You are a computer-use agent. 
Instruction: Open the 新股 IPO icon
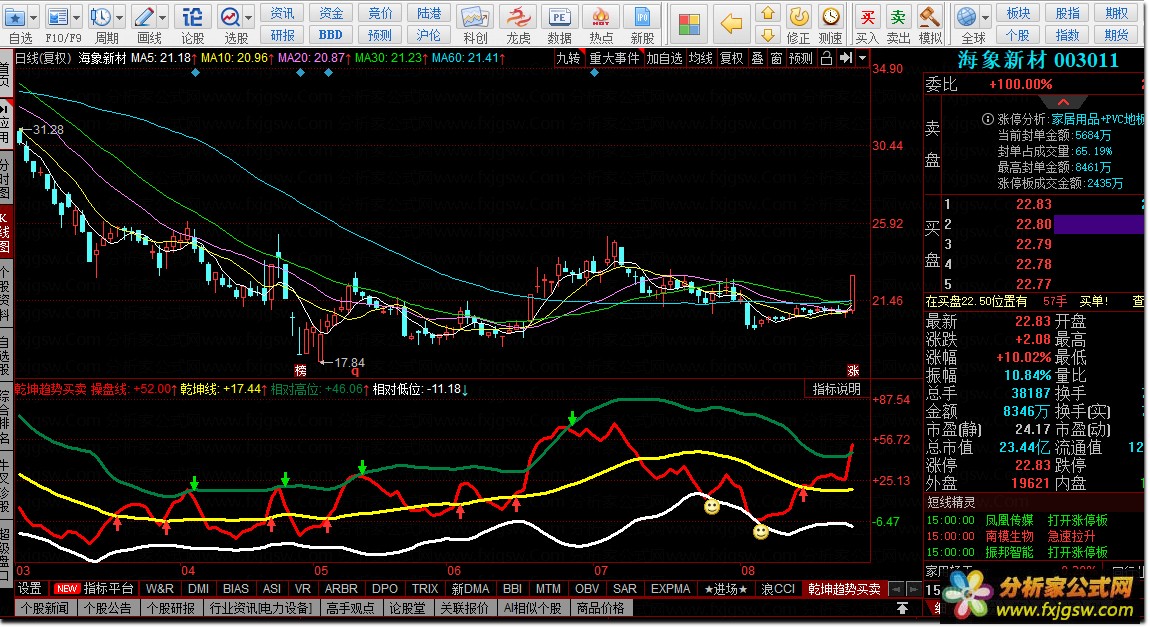(642, 17)
